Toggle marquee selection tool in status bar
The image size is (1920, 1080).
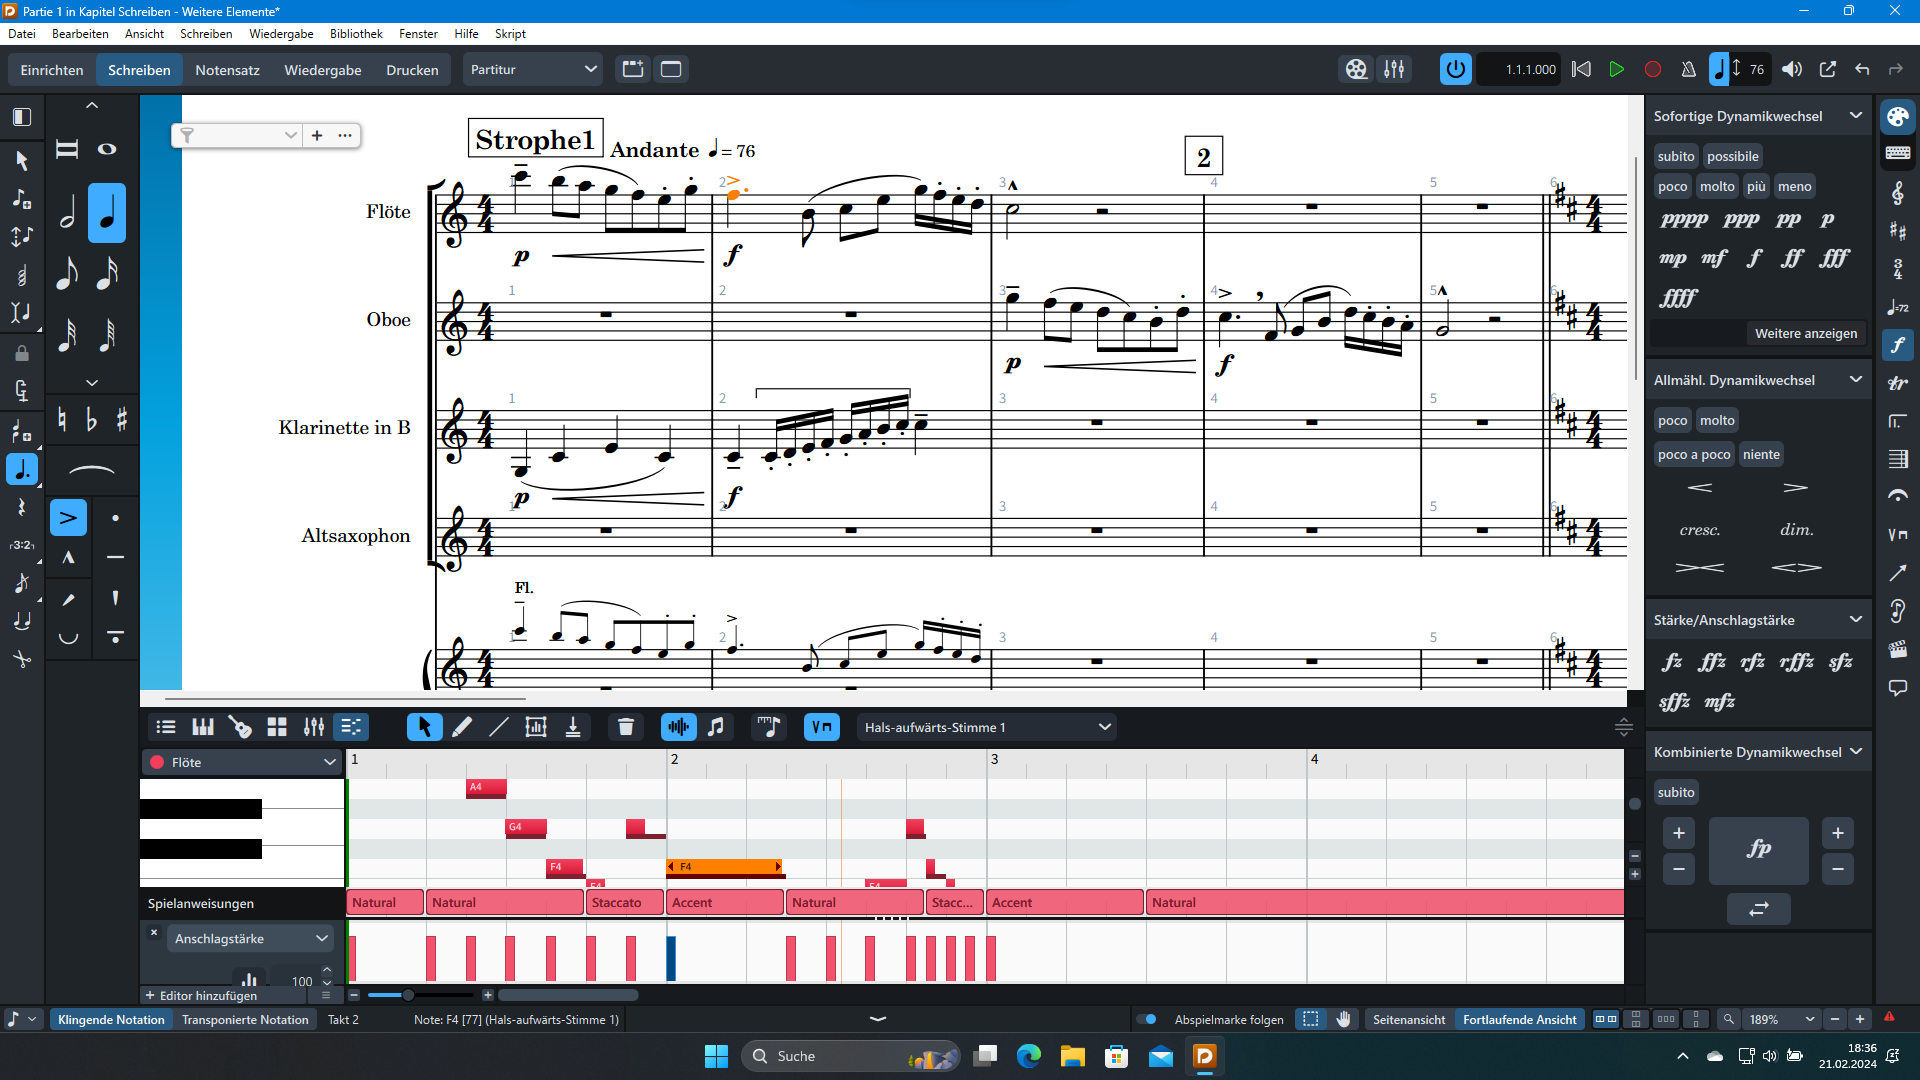pyautogui.click(x=1310, y=1019)
